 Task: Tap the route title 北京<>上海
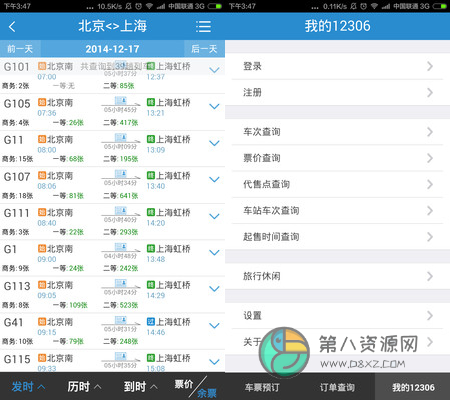point(112,26)
